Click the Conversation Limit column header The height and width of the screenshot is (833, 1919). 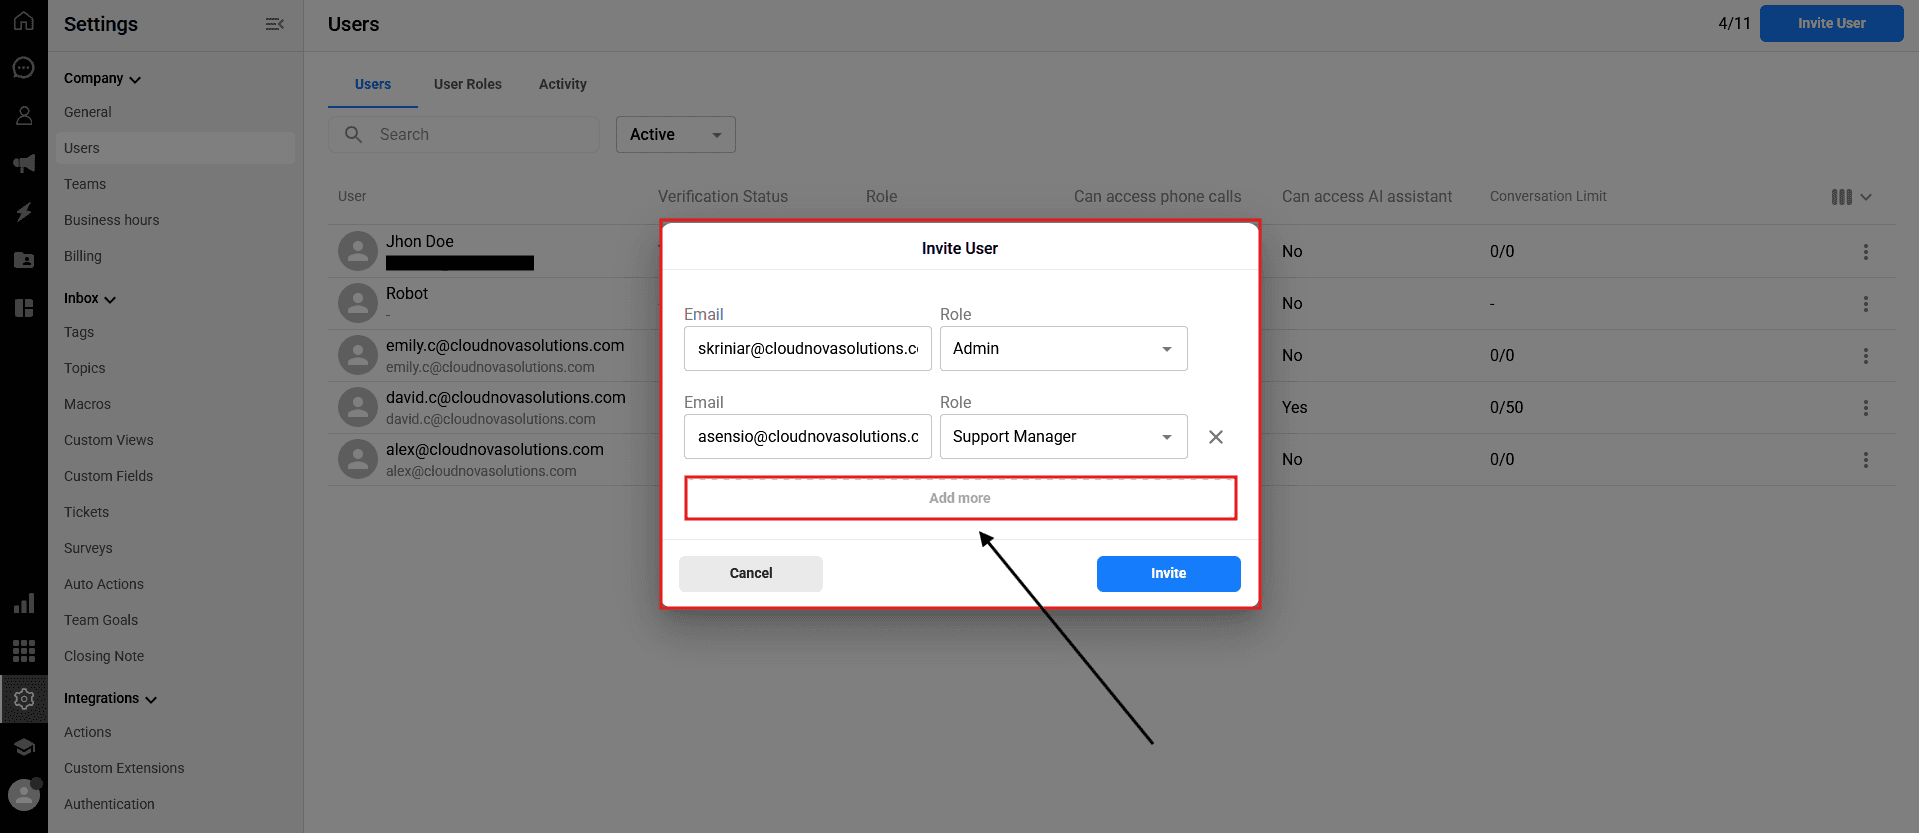[1548, 196]
